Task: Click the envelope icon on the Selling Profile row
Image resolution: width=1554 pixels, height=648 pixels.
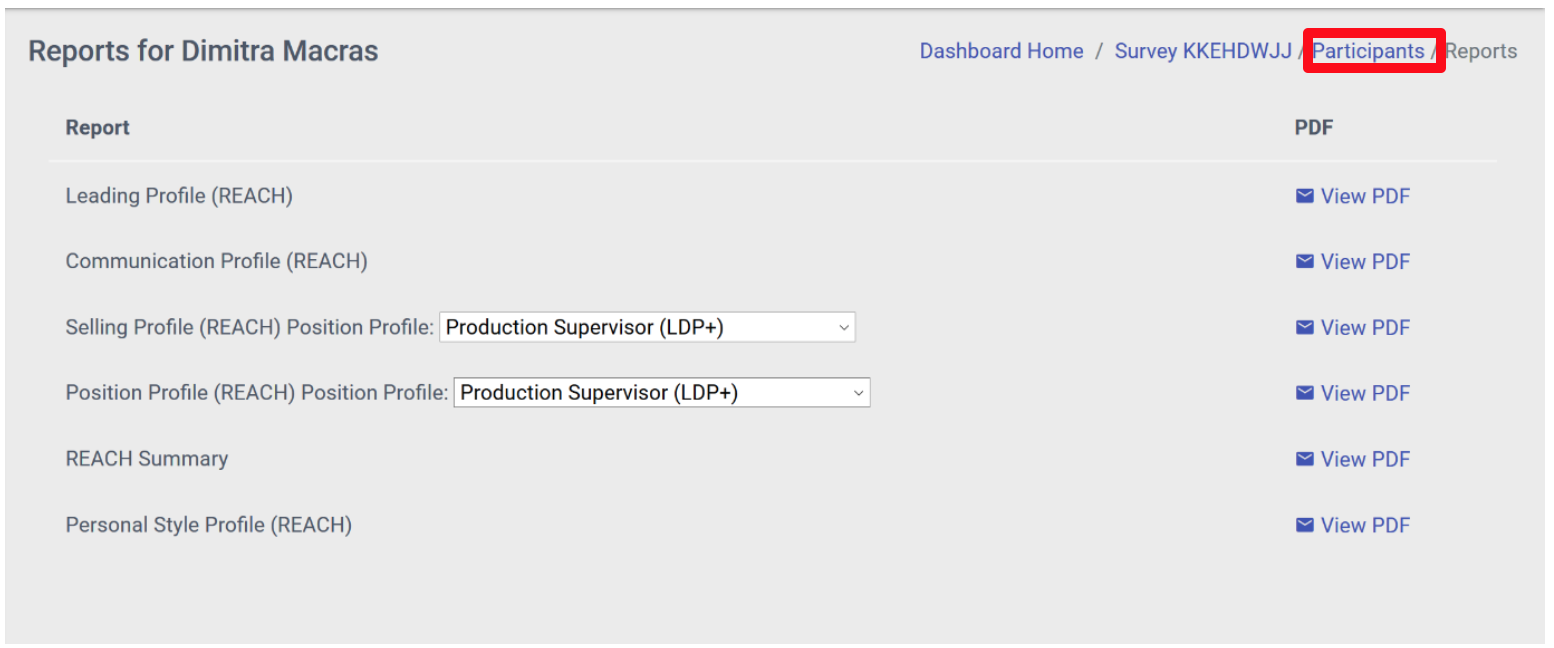Action: click(x=1305, y=327)
